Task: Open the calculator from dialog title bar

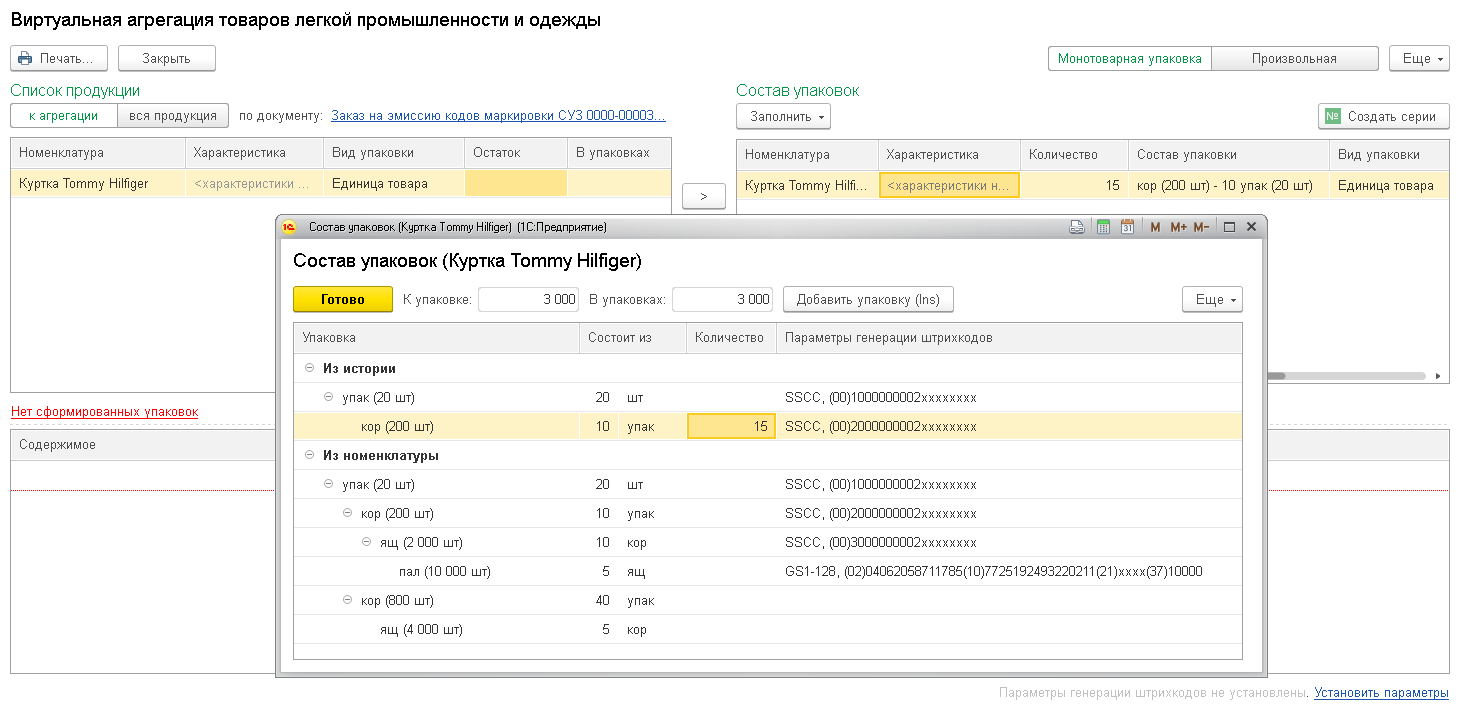Action: [x=1103, y=227]
